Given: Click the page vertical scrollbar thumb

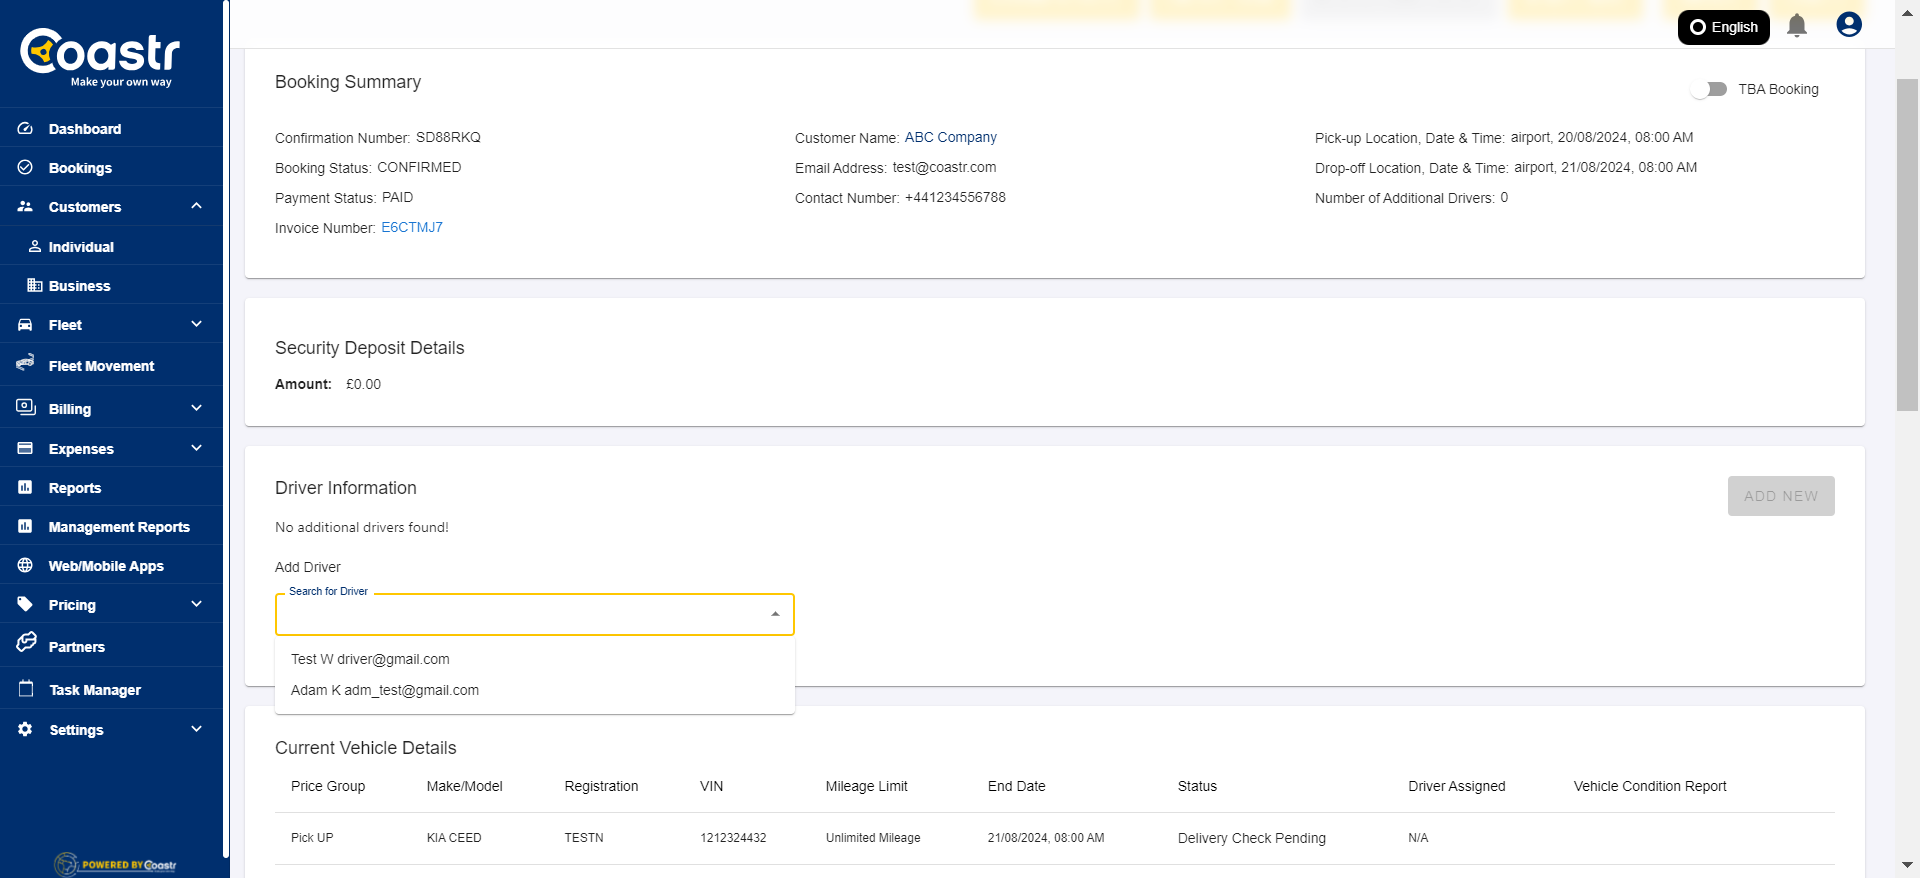Looking at the screenshot, I should tap(1907, 245).
